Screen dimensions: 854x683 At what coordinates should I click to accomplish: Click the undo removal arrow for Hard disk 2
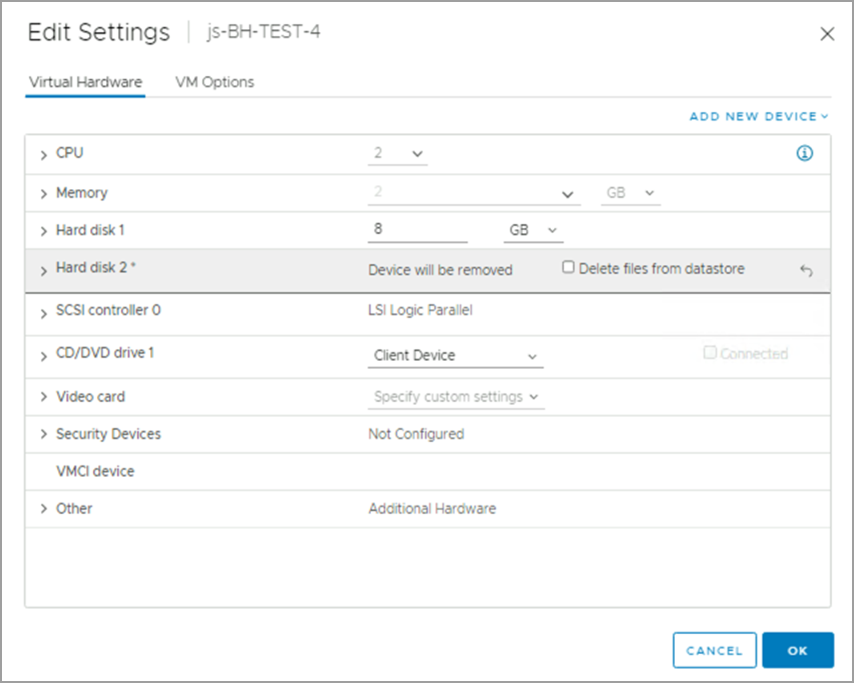(806, 270)
